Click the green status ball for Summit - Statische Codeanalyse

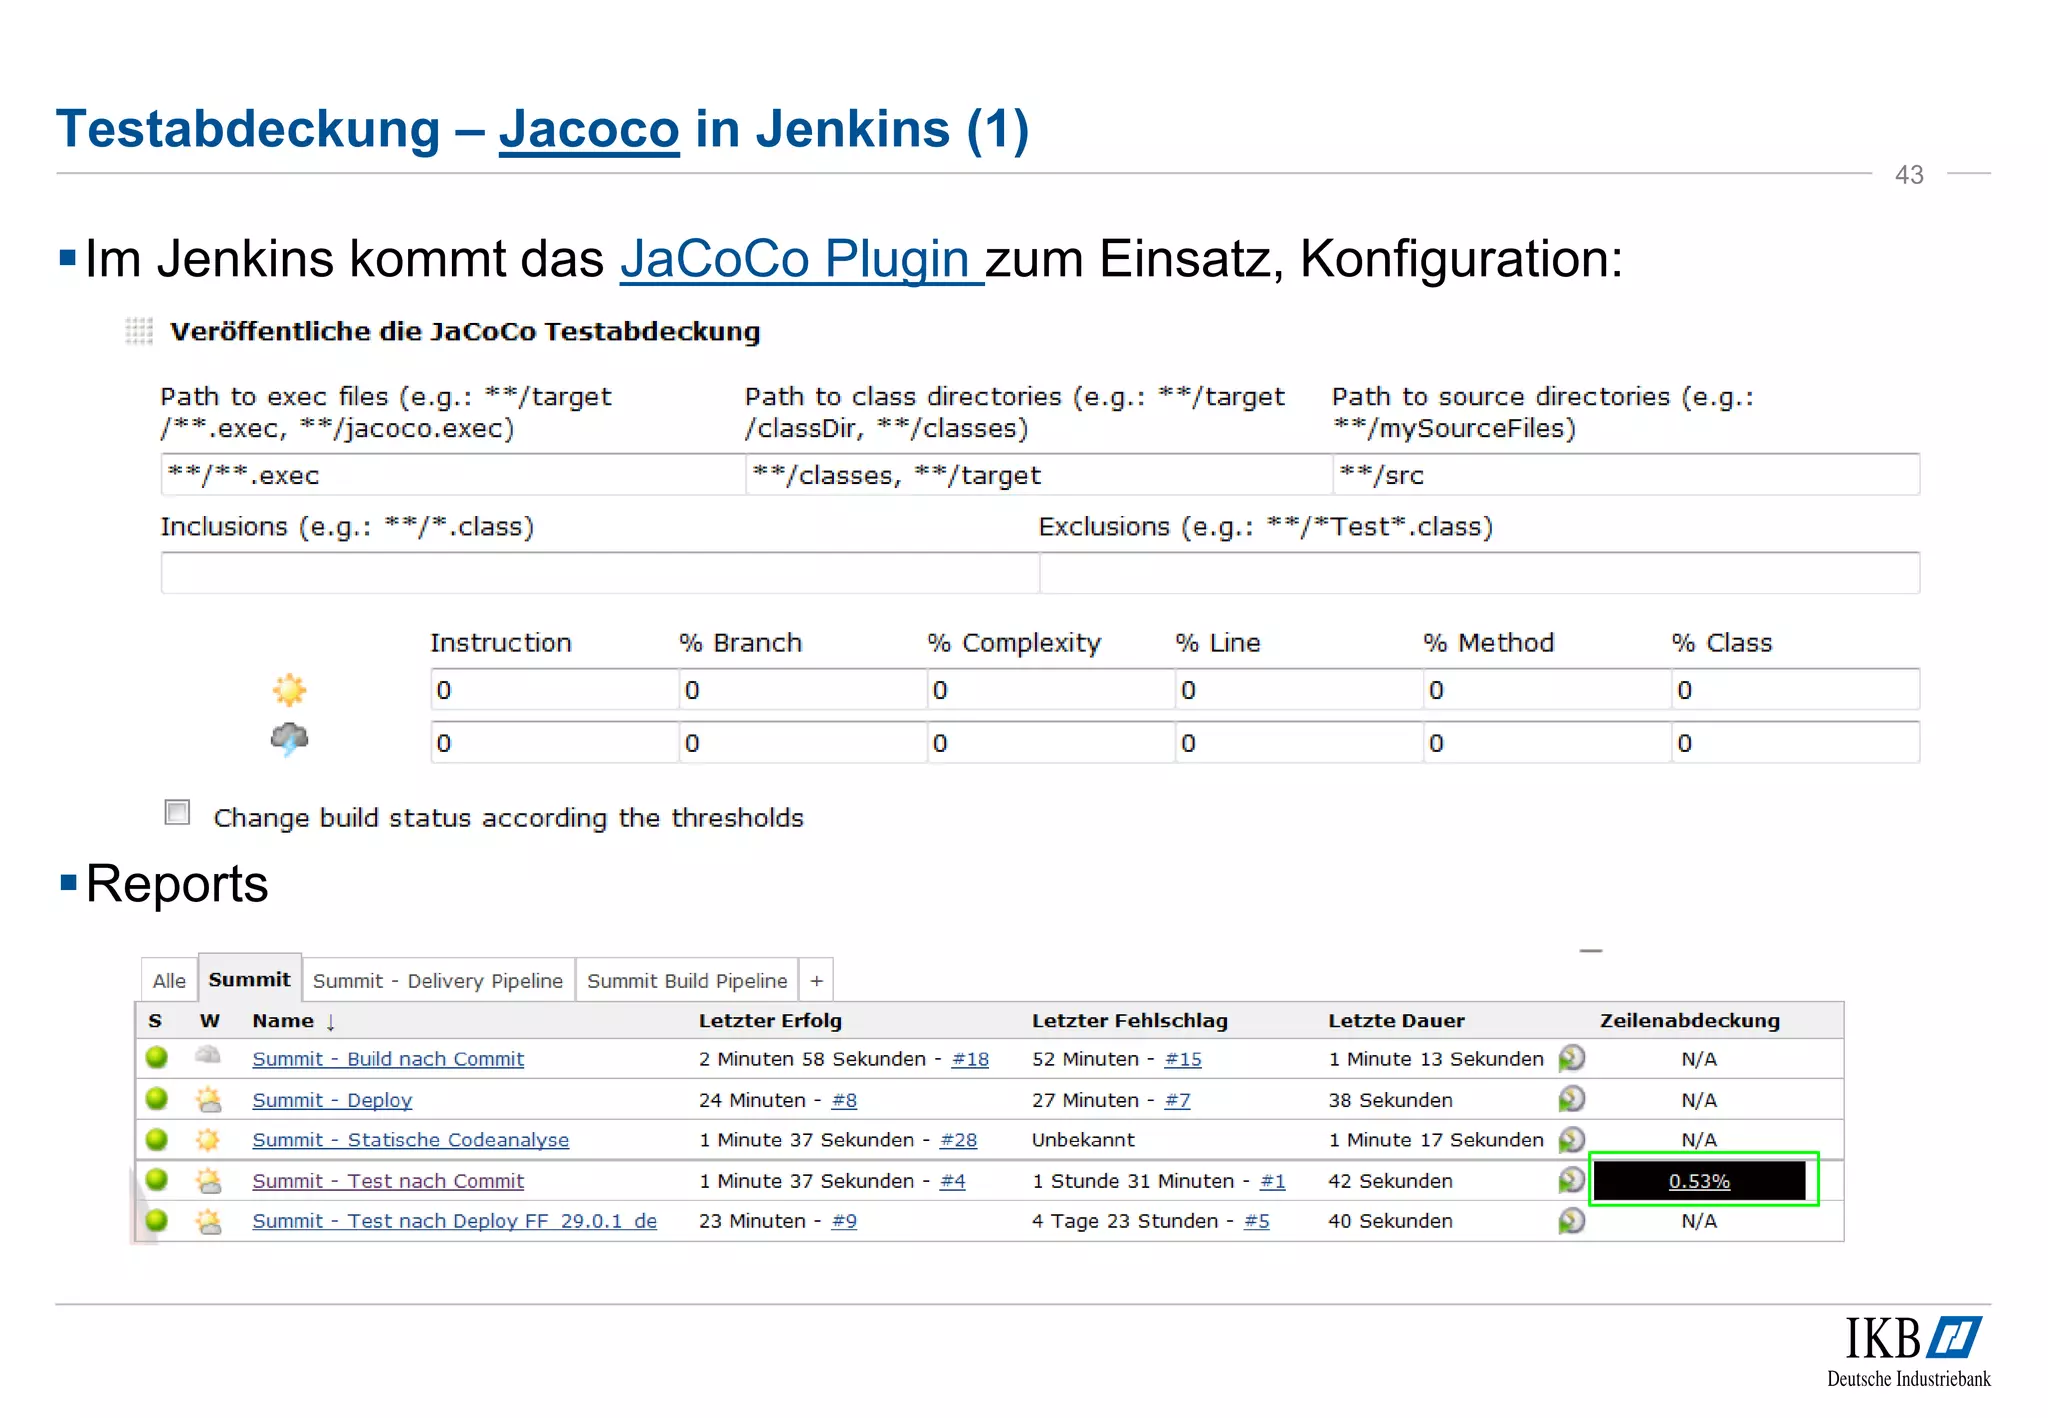pyautogui.click(x=156, y=1139)
